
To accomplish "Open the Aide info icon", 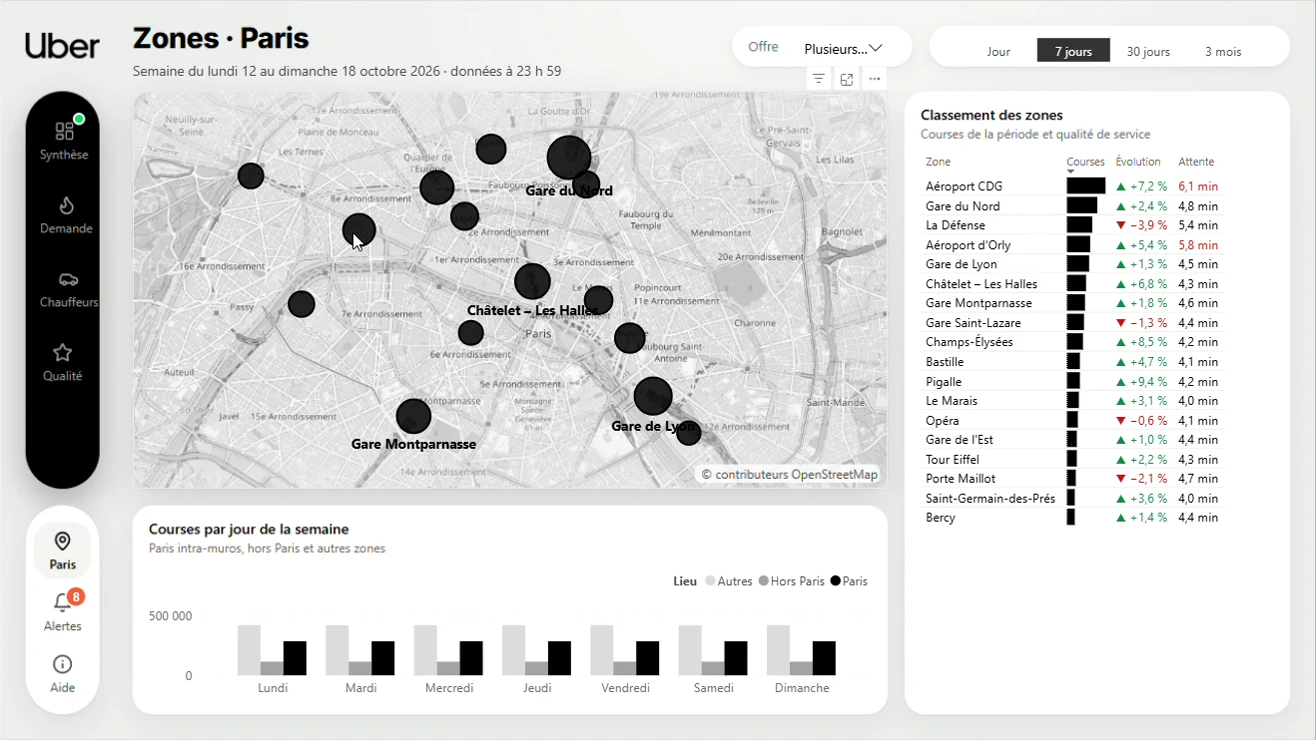I will pos(62,664).
